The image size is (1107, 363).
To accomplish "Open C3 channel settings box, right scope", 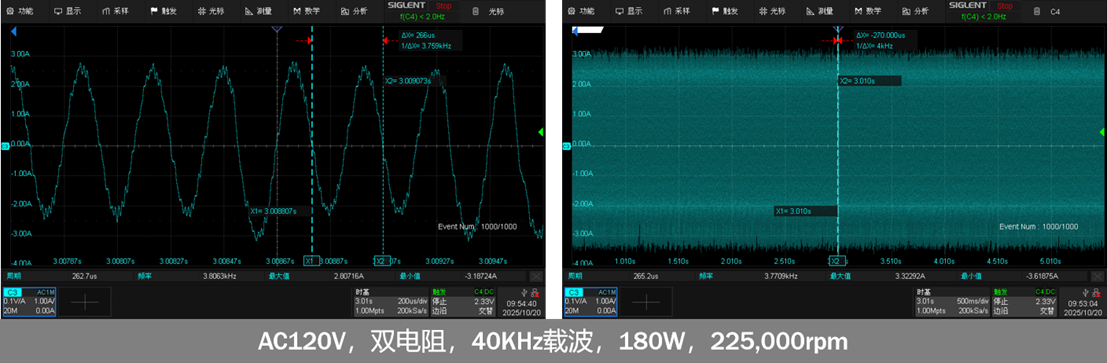I will point(591,302).
